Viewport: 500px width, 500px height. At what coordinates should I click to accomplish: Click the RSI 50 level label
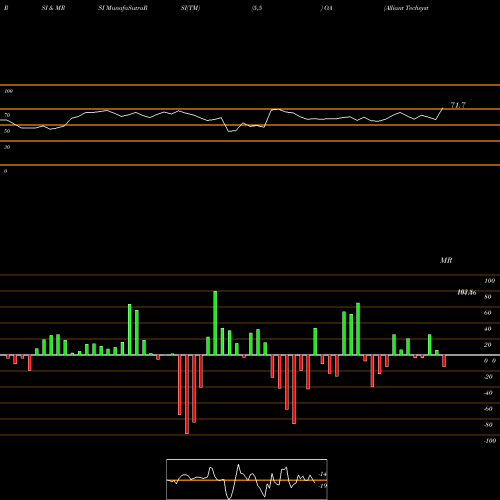pos(7,131)
